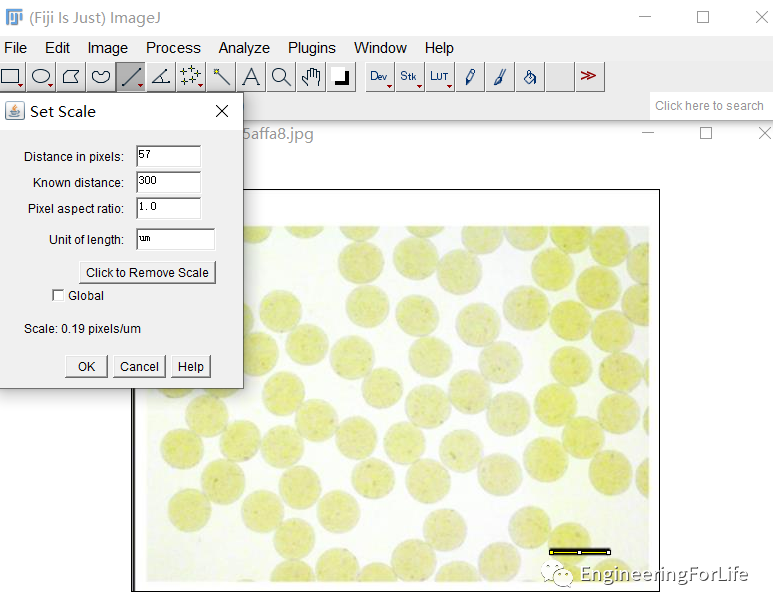The height and width of the screenshot is (609, 773).
Task: Select the Polygon selection tool
Action: point(71,77)
